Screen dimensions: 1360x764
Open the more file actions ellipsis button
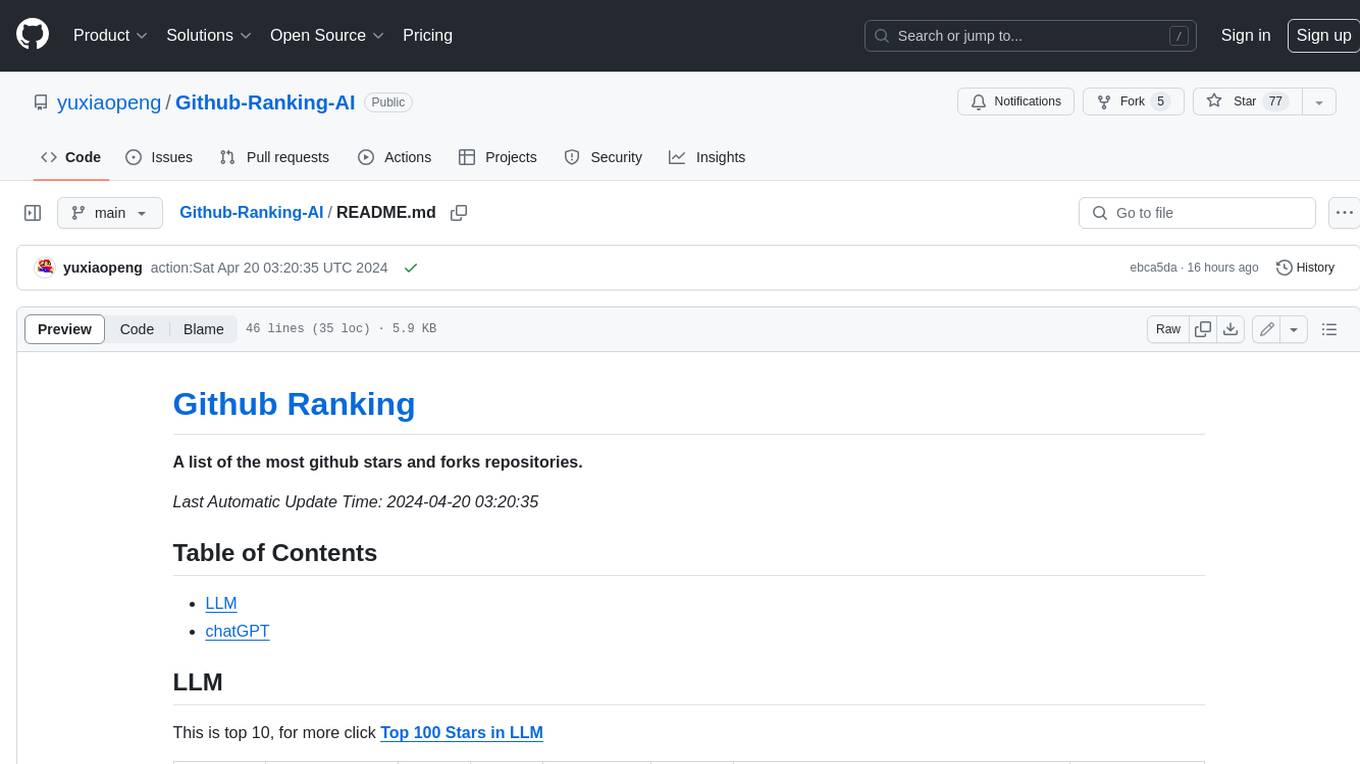click(1344, 213)
